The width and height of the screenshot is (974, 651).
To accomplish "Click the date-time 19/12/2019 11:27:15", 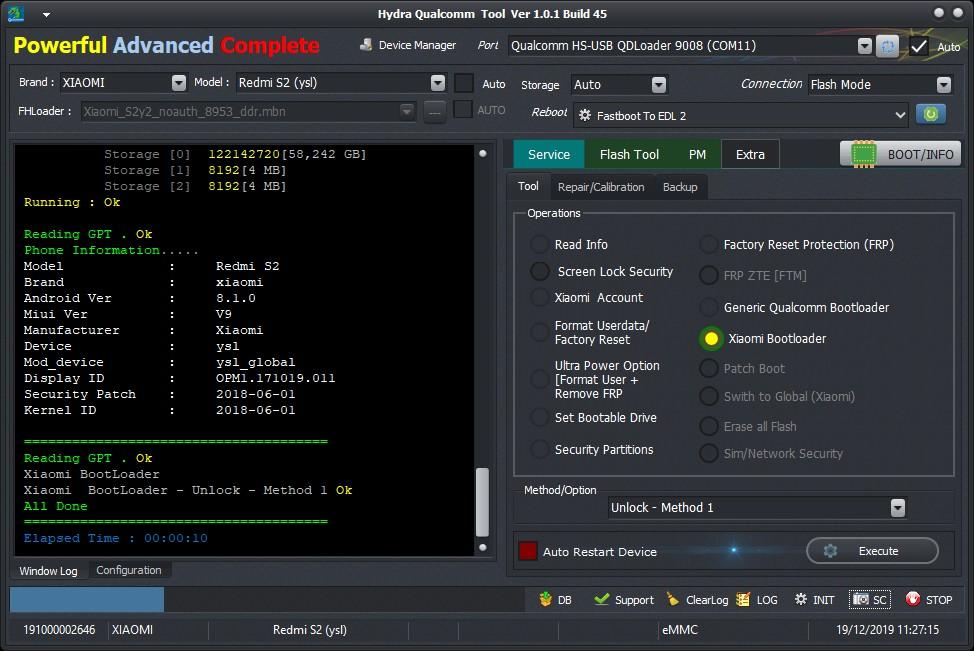I will pyautogui.click(x=887, y=629).
